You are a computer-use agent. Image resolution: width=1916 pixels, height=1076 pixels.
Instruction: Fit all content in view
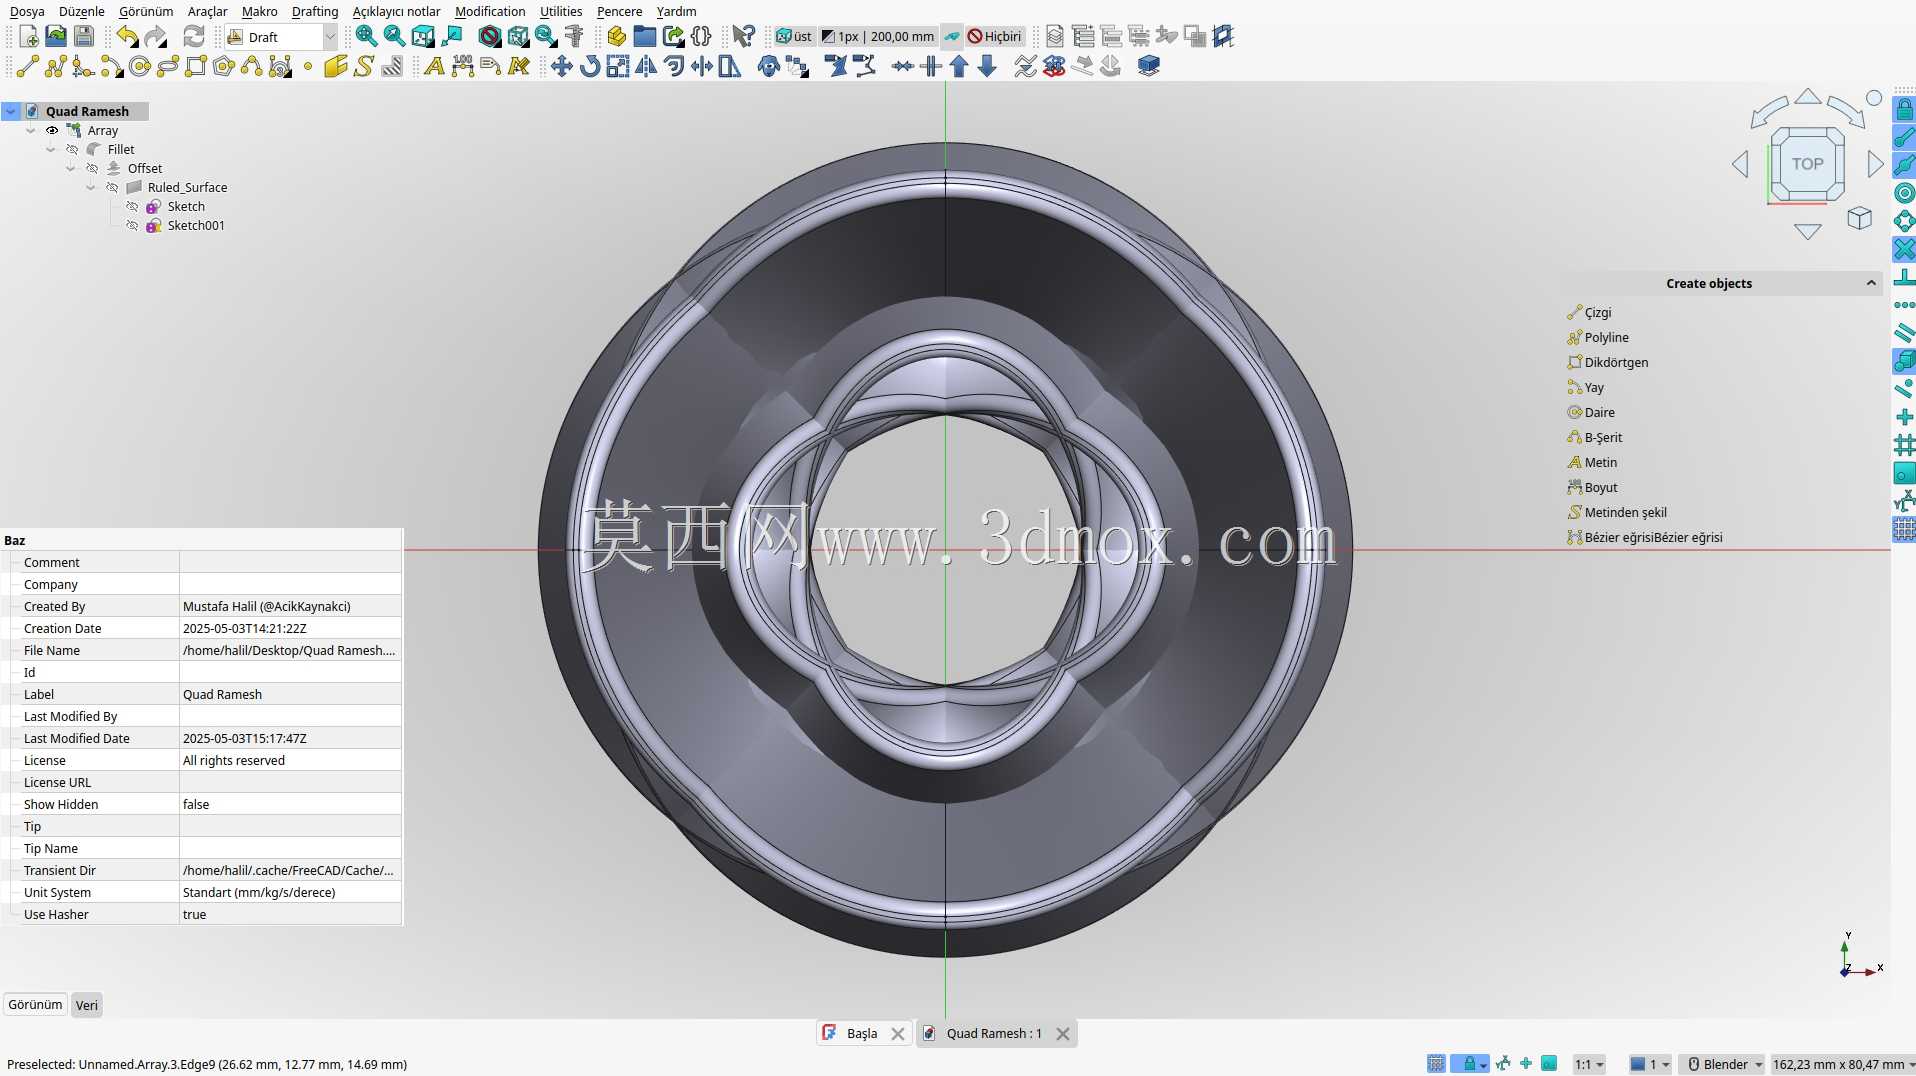pos(367,37)
